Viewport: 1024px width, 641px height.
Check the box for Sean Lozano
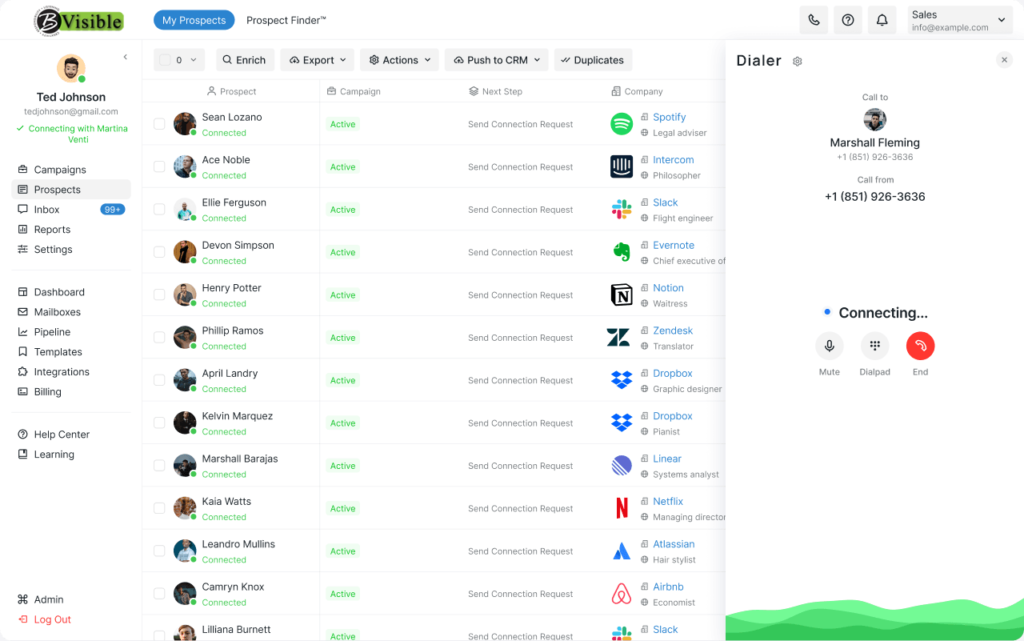coord(159,123)
